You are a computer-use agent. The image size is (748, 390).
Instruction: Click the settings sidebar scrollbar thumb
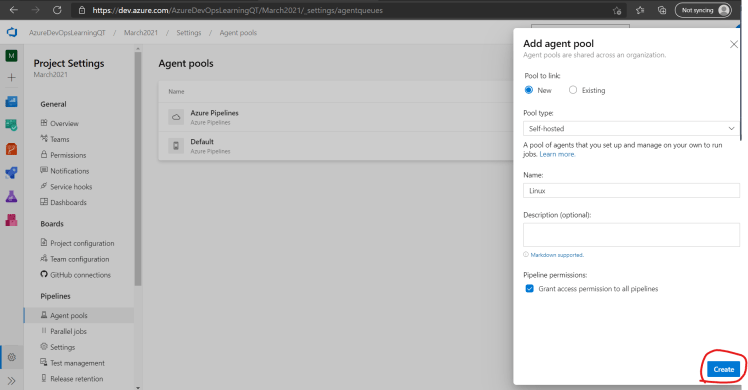[x=138, y=169]
